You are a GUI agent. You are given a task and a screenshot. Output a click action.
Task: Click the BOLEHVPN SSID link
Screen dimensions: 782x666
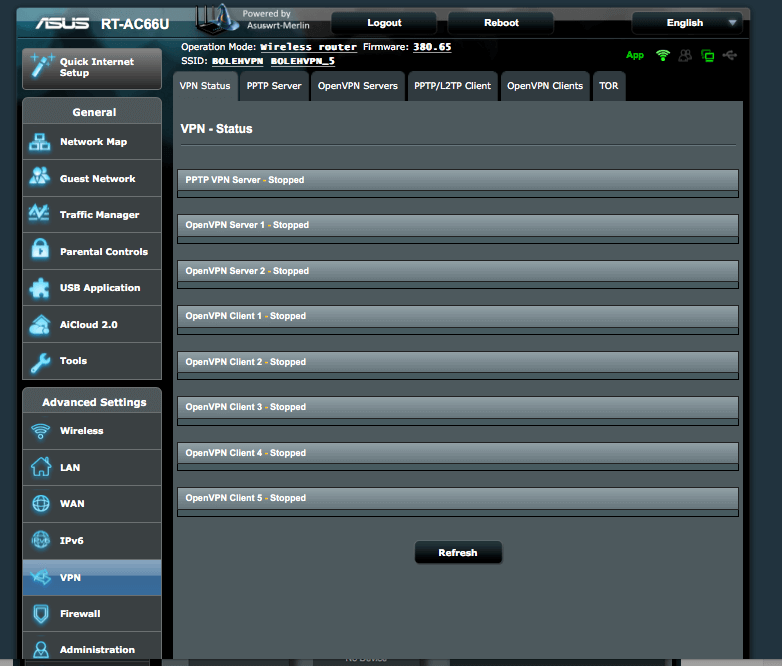click(237, 61)
